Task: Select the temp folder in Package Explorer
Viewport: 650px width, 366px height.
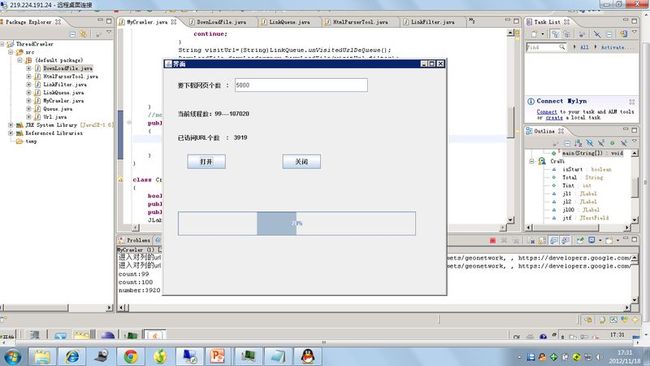Action: click(x=31, y=141)
